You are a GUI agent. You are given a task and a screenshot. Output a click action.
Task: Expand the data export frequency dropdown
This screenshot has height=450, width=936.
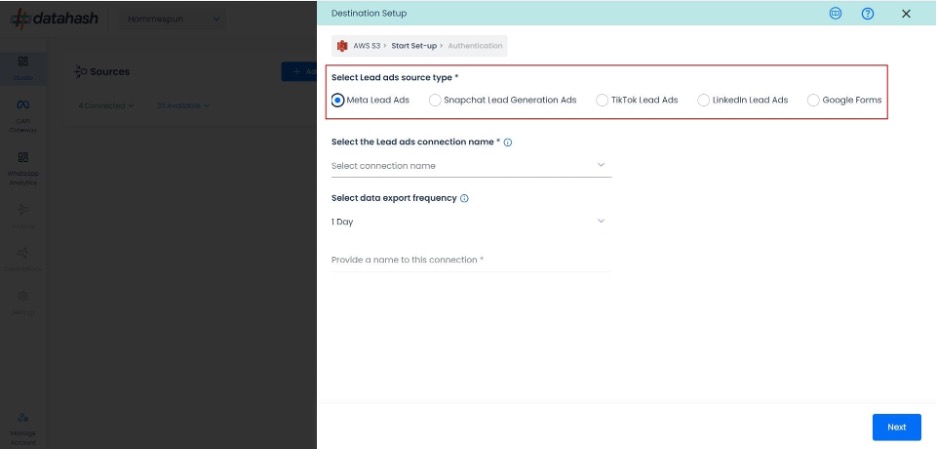click(471, 222)
